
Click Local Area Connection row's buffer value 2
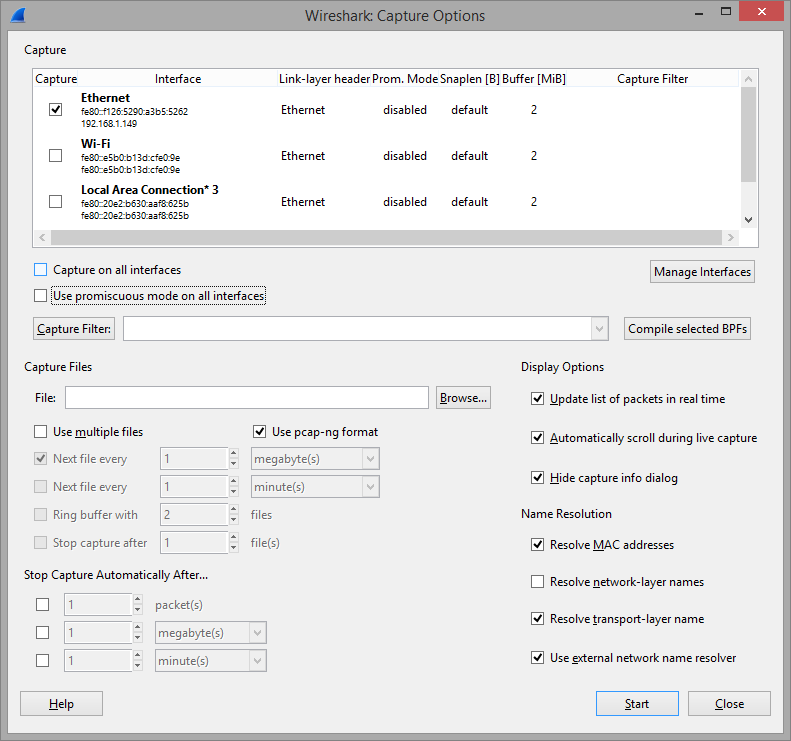(534, 202)
